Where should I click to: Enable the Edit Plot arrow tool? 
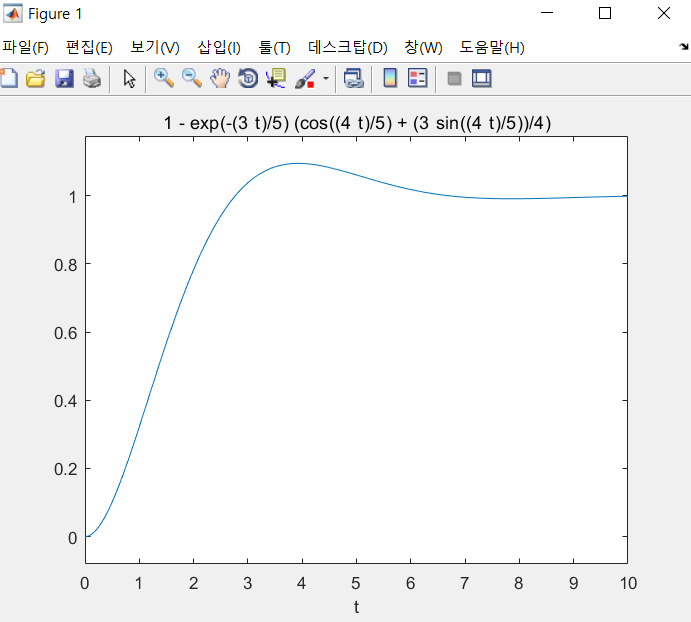(129, 79)
